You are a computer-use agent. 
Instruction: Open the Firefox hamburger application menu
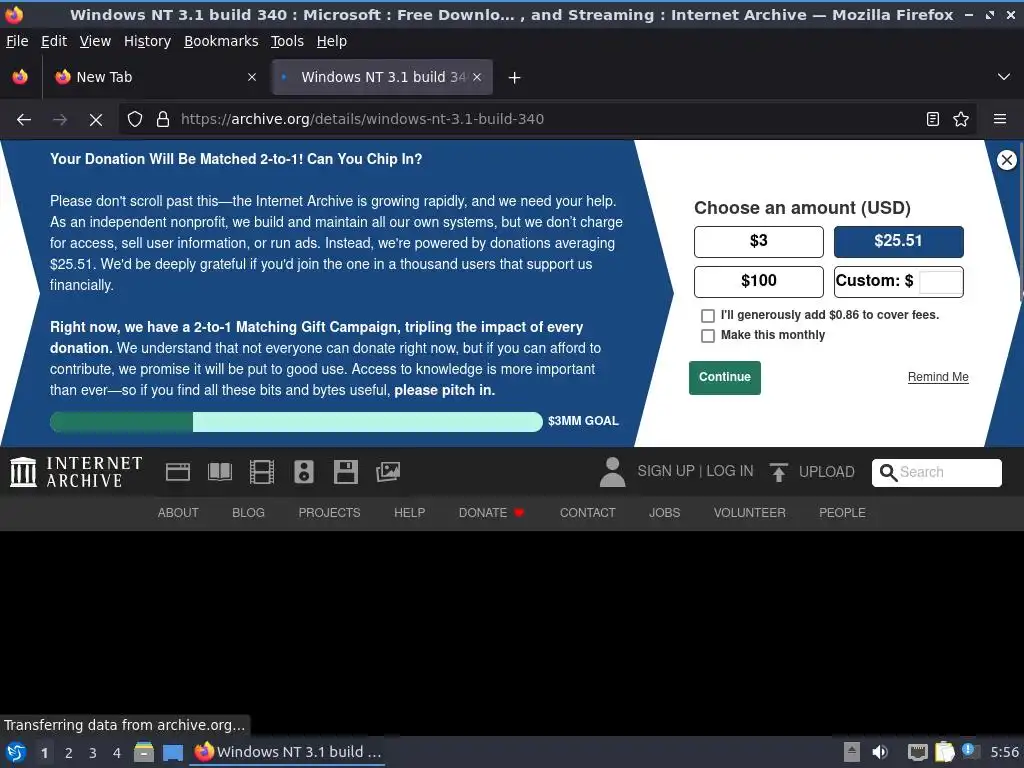(1000, 120)
